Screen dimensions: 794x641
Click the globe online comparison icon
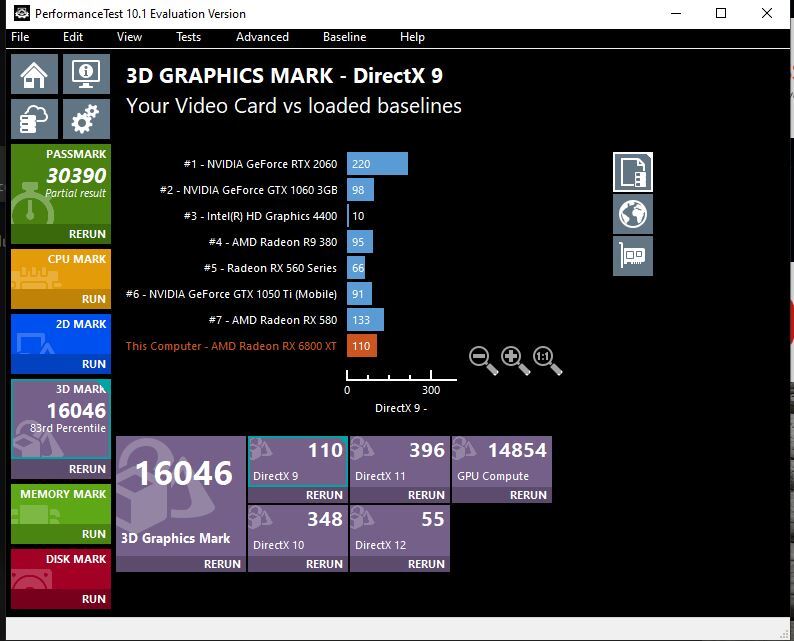632,214
